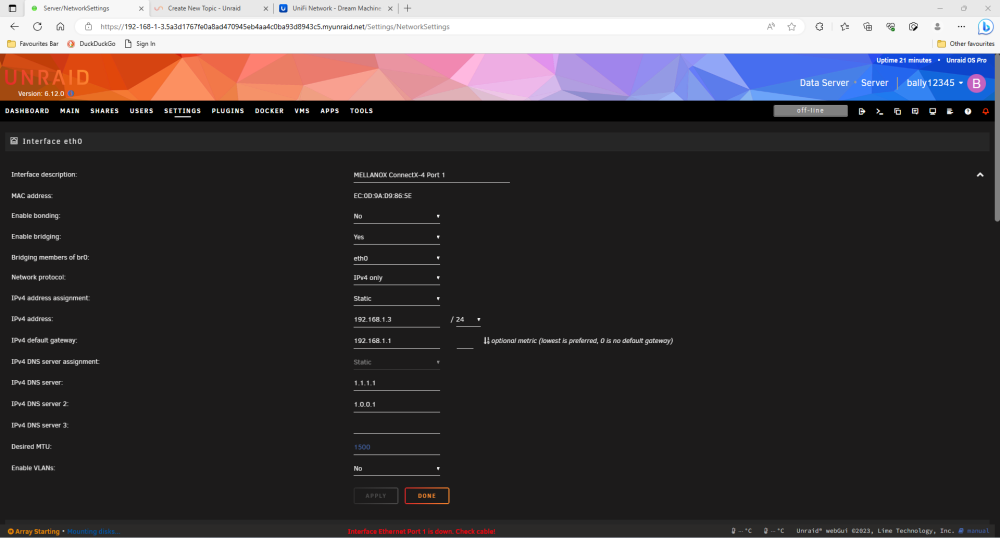Click the site padlock icon in address bar

(89, 26)
